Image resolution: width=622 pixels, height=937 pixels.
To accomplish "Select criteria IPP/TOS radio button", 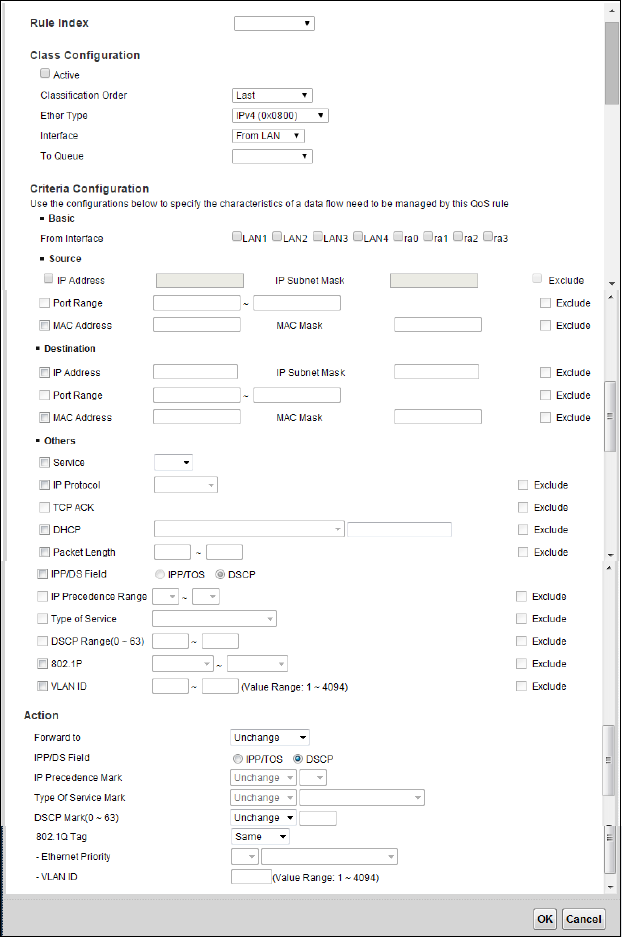I will point(160,574).
